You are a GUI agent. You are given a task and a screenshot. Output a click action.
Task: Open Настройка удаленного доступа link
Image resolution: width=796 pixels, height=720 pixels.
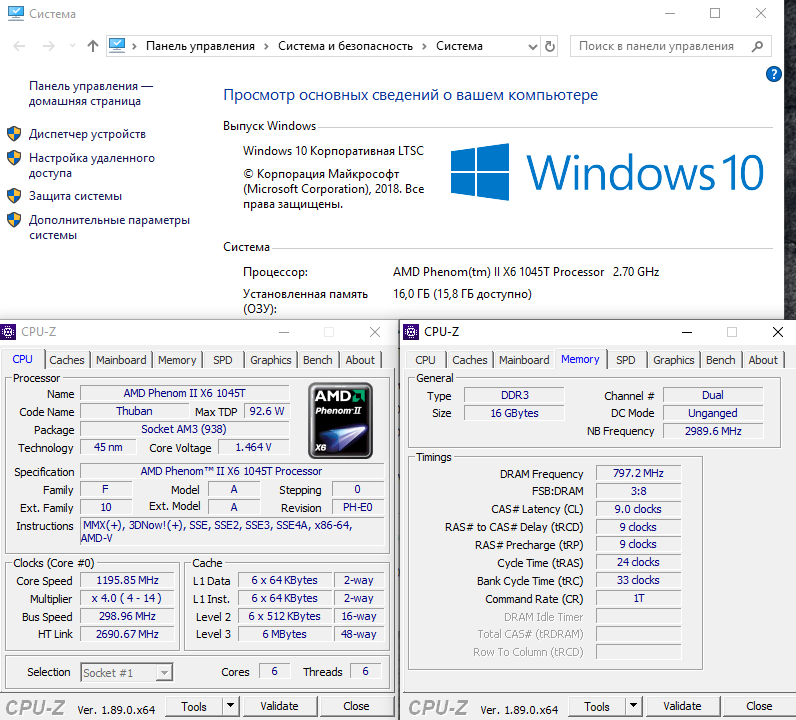(x=91, y=166)
